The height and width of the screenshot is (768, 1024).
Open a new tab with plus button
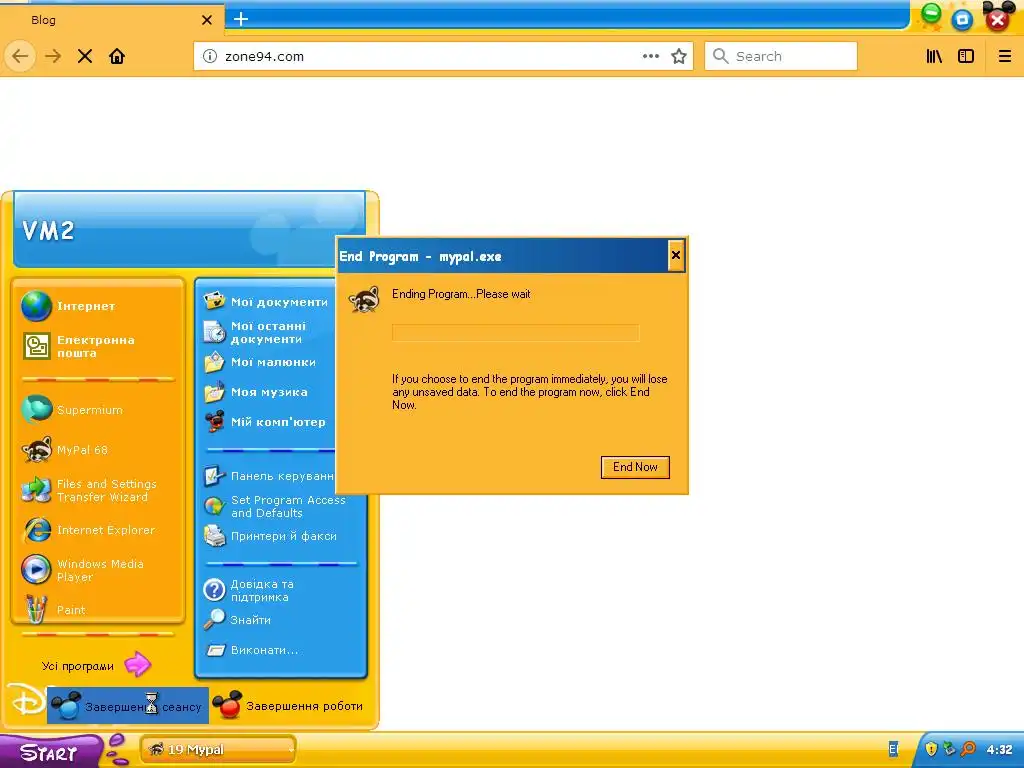point(241,19)
